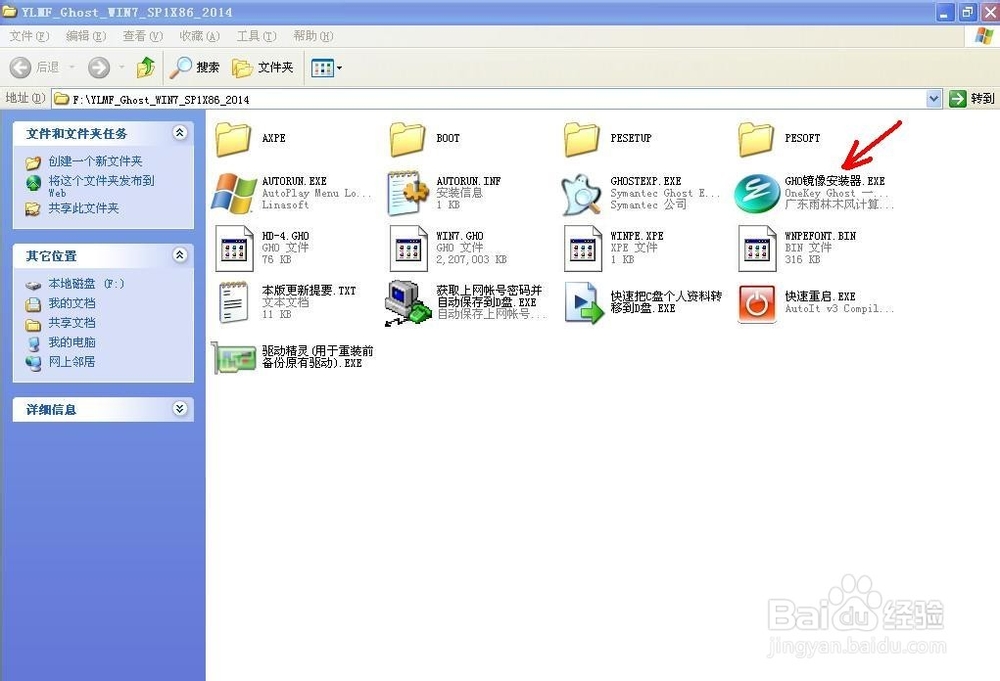Select the 快速把C盘个人资料转移到D盘 icon

point(584,302)
